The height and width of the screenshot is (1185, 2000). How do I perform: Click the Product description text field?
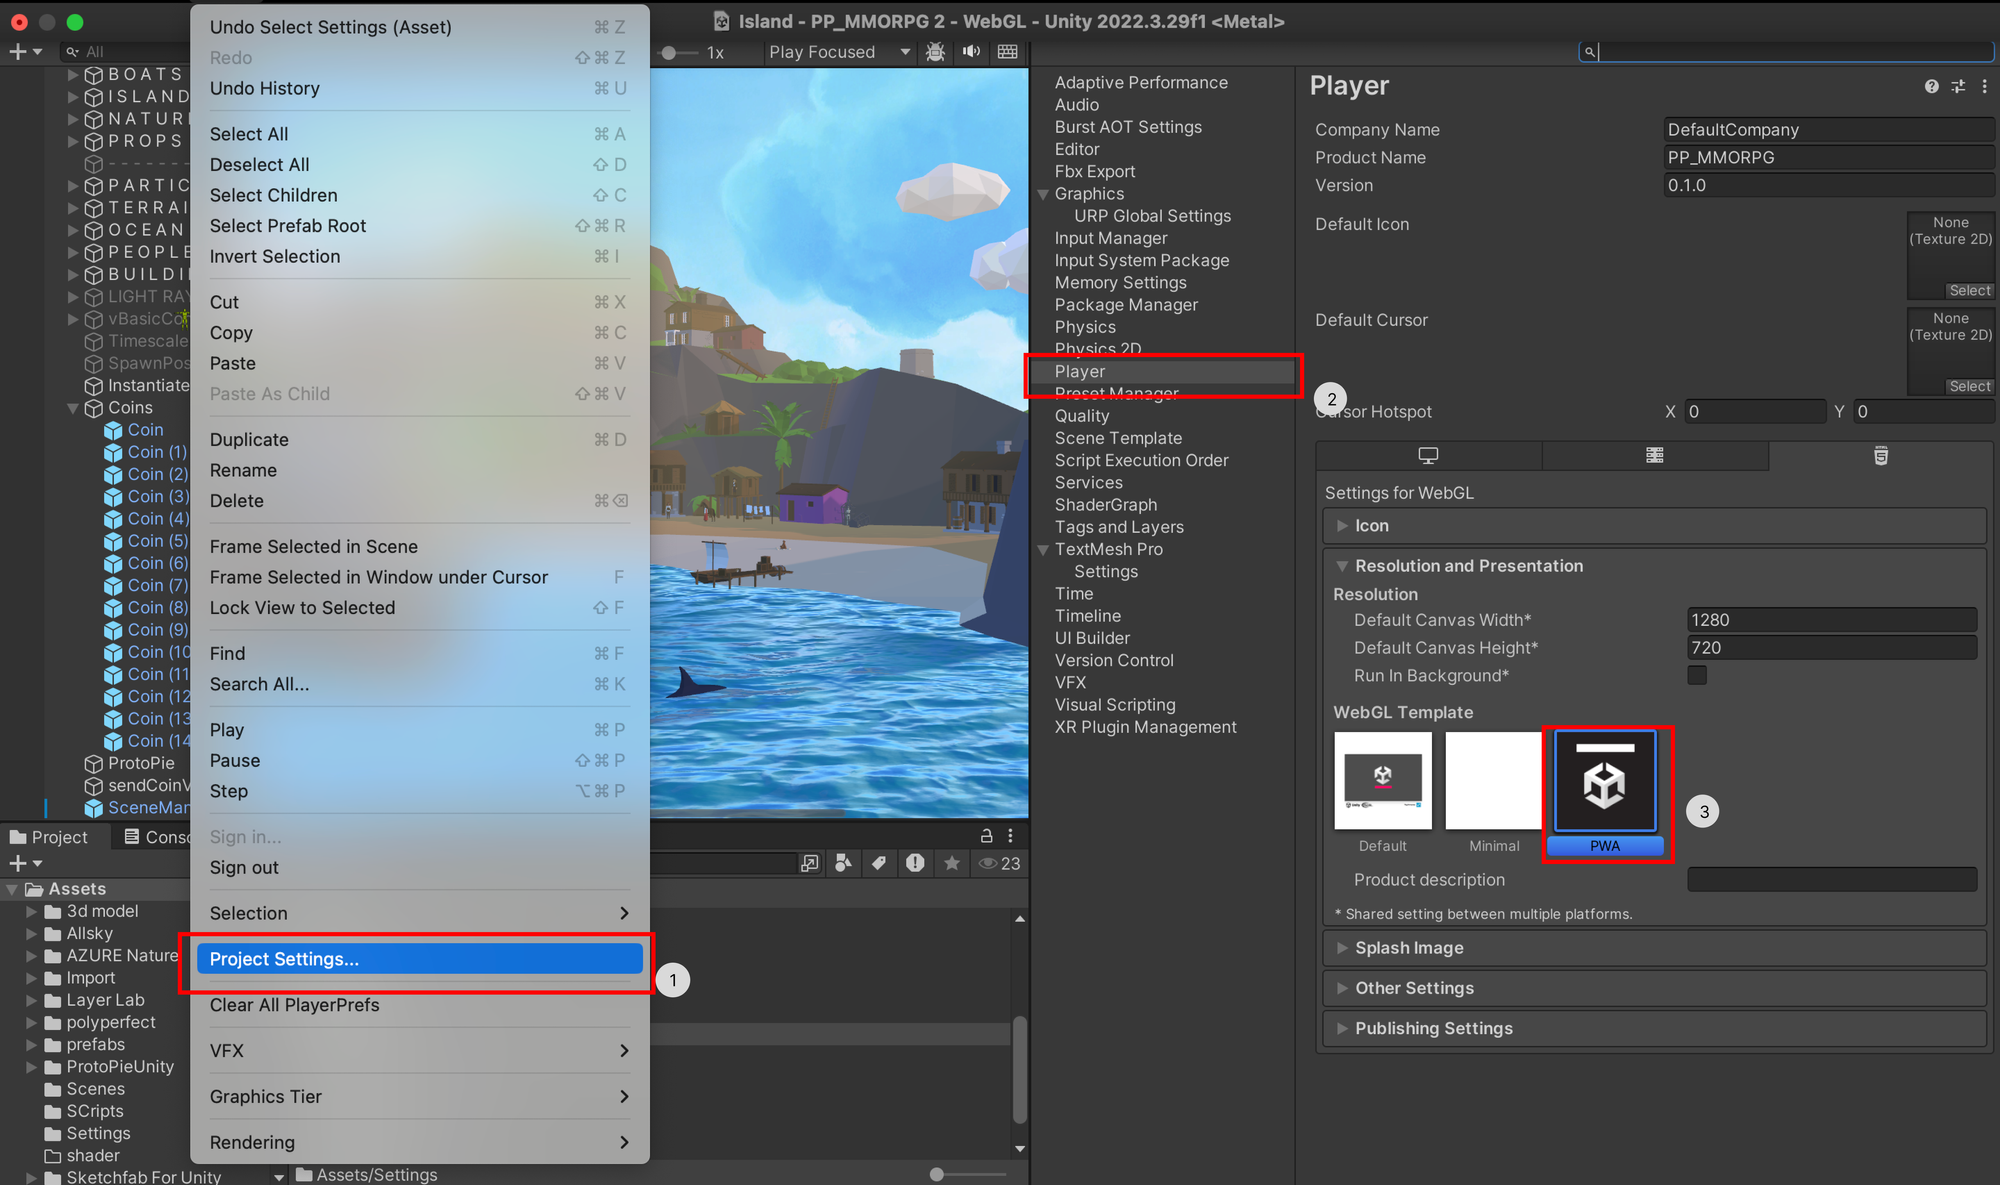1832,879
